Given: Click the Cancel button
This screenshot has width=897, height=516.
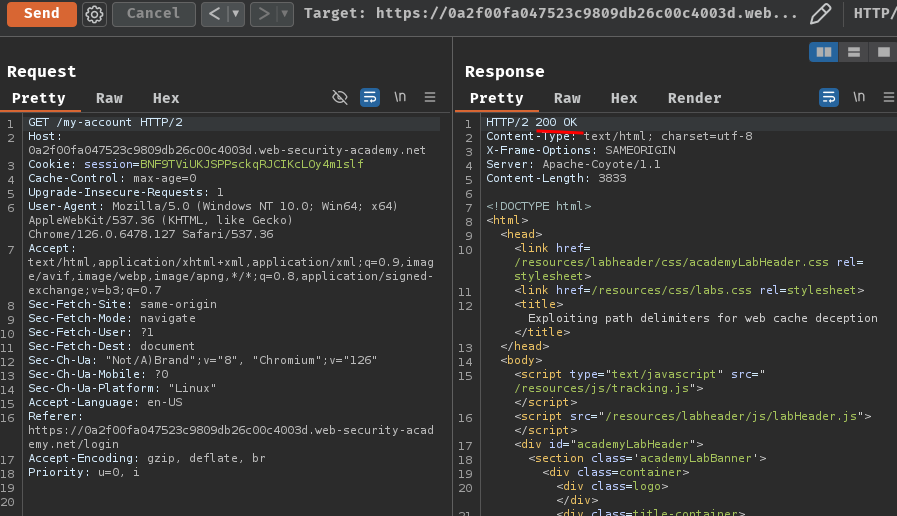Looking at the screenshot, I should pos(153,14).
